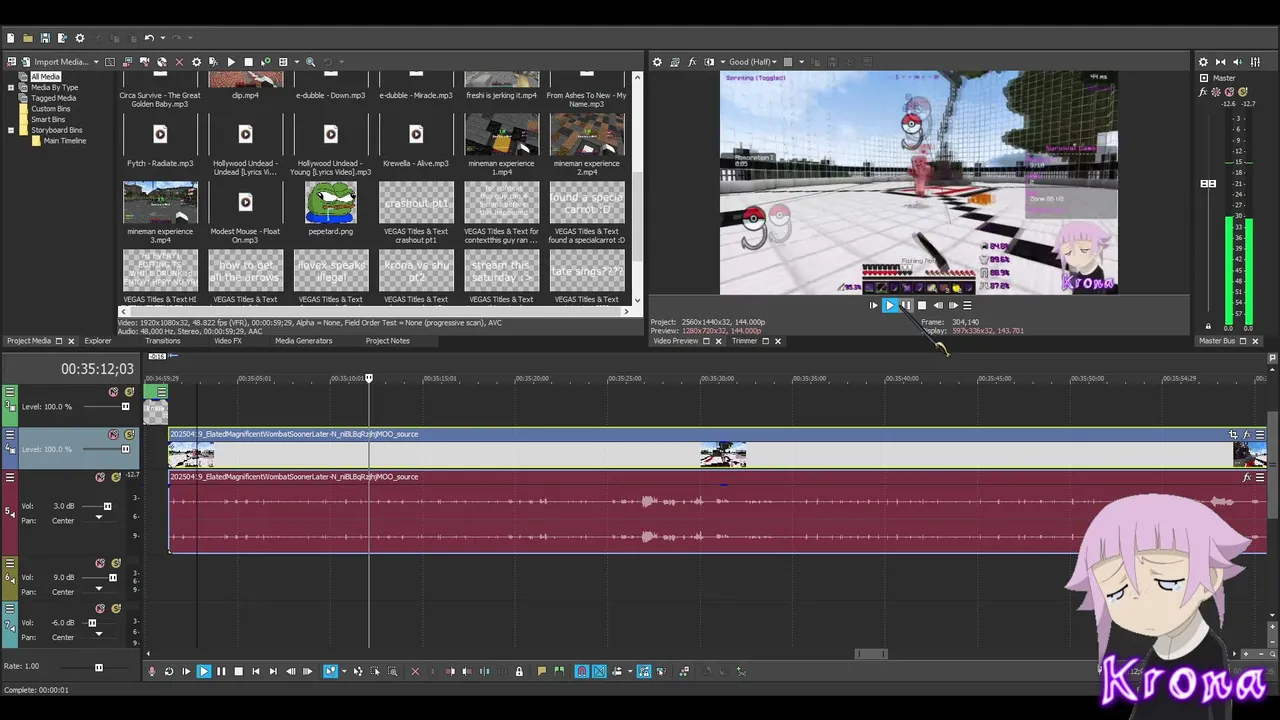1280x720 pixels.
Task: Mute video track 3
Action: click(113, 392)
